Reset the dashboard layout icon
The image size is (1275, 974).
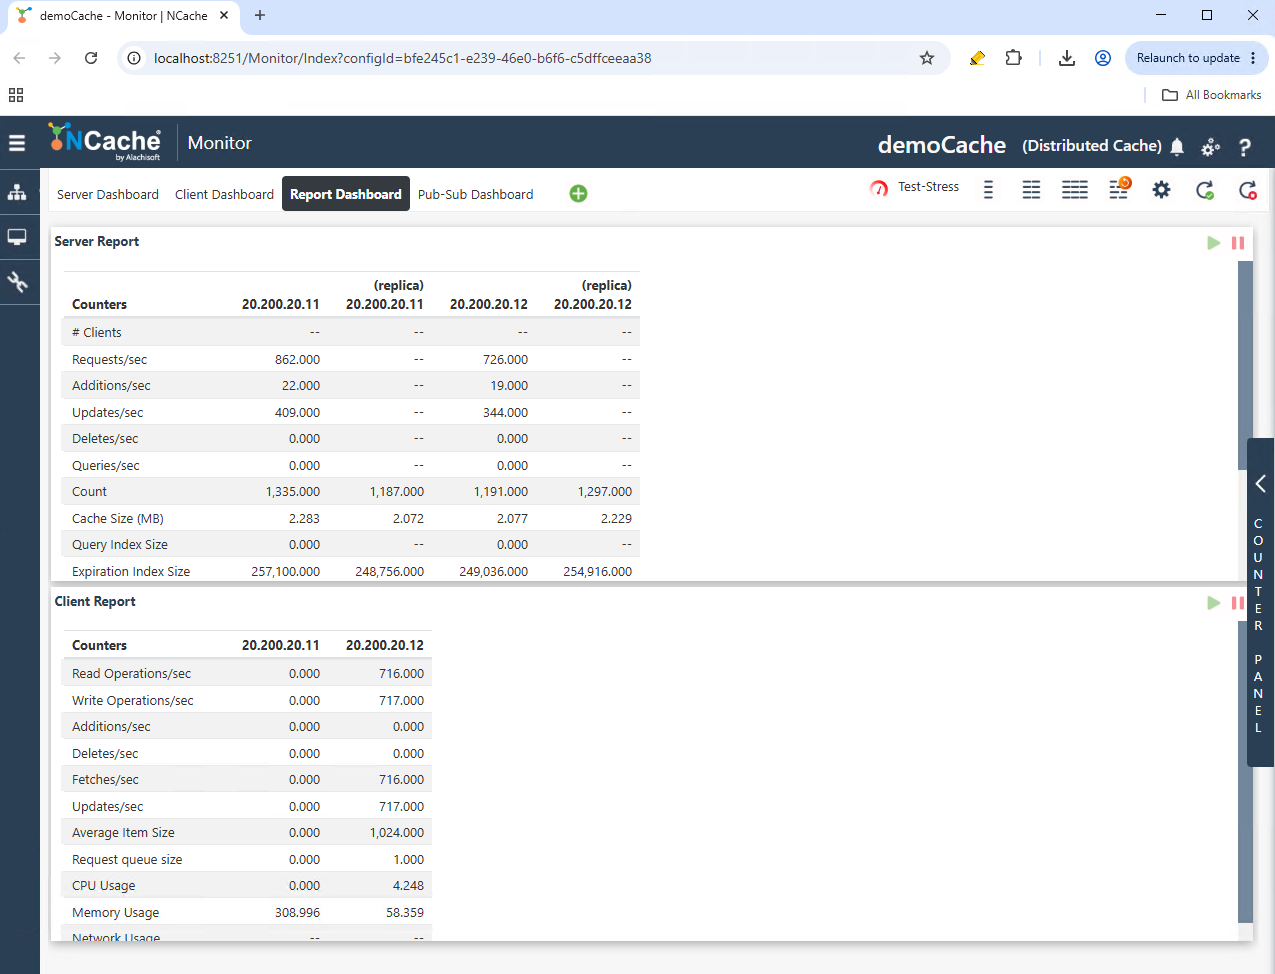(1120, 188)
